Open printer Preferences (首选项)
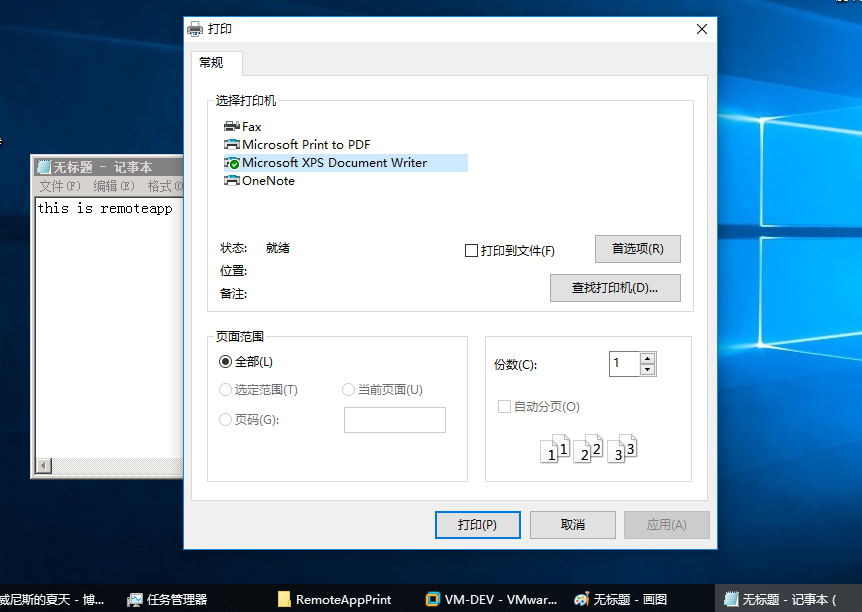The height and width of the screenshot is (612, 862). tap(638, 249)
